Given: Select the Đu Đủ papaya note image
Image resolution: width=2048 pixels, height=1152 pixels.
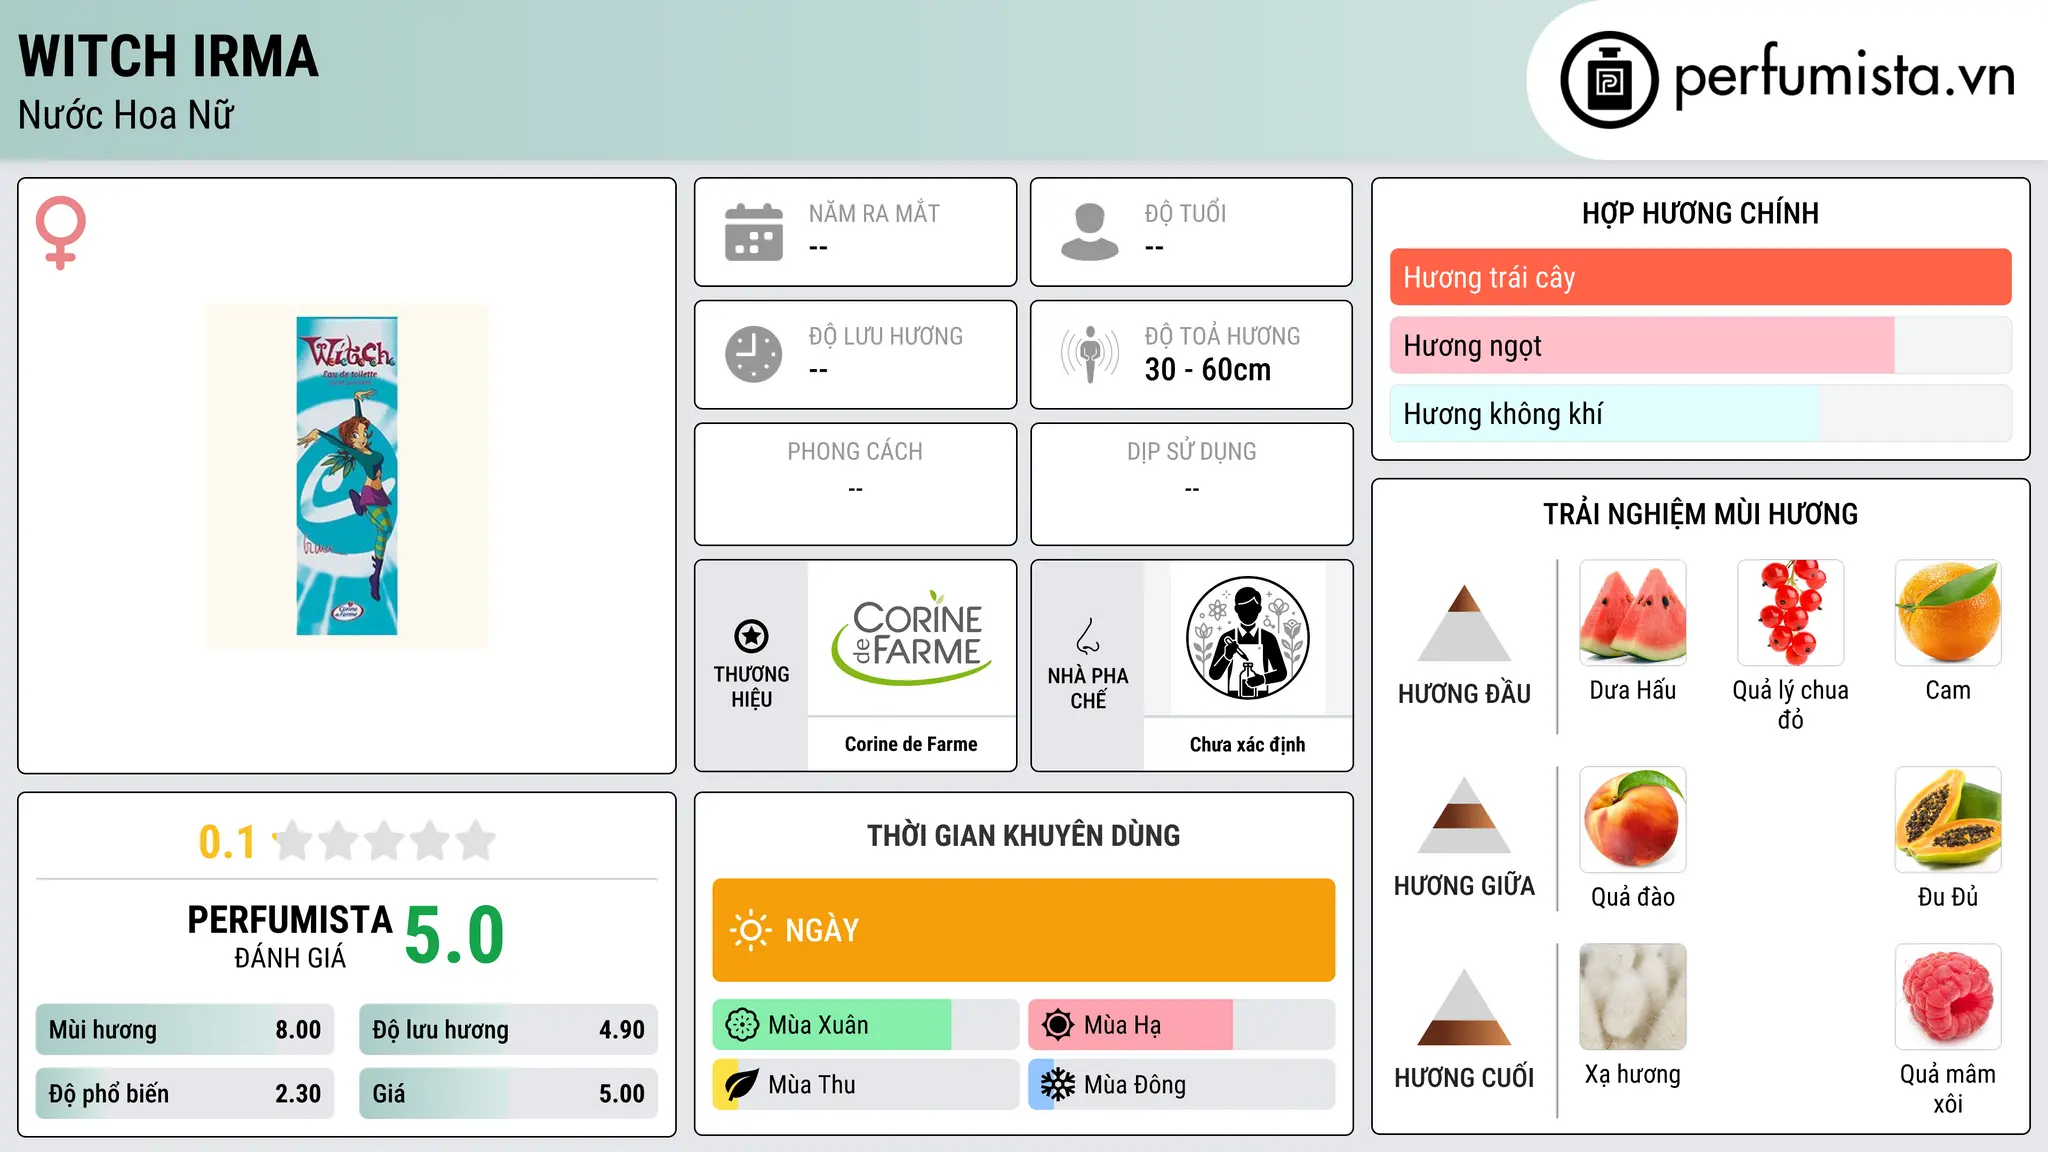Looking at the screenshot, I should [x=1948, y=820].
